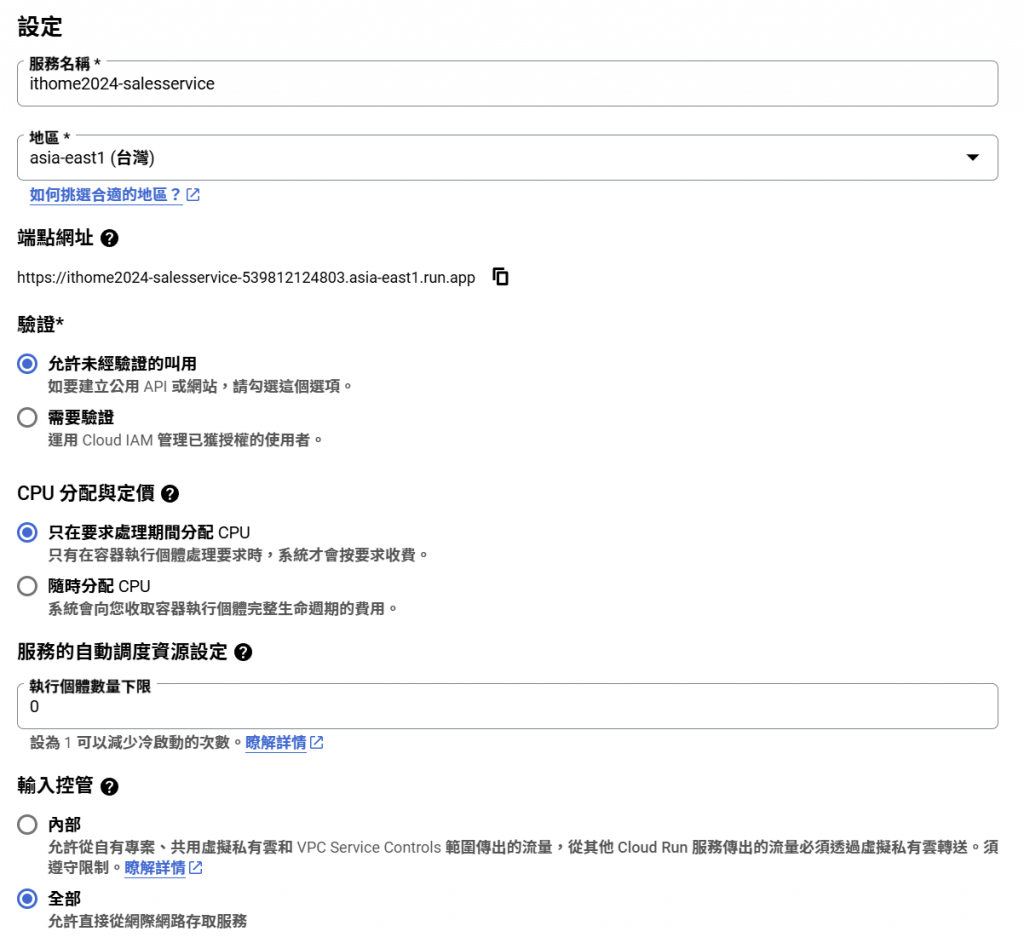
Task: Click hint text 設為 1 可以減少冷啟動的次數
Action: 136,743
